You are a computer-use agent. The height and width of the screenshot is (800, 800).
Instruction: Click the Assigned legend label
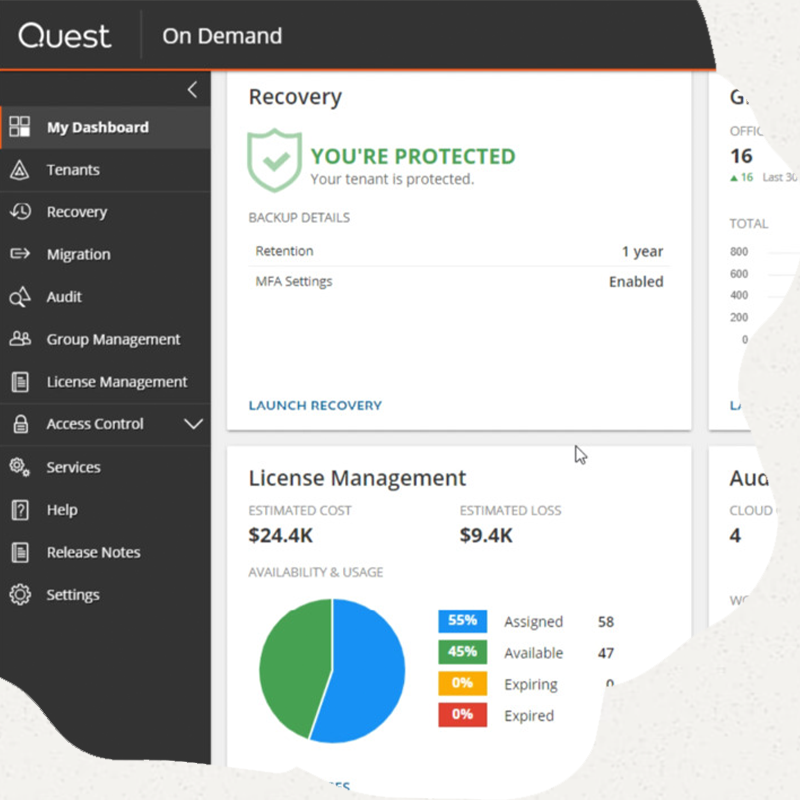point(534,622)
